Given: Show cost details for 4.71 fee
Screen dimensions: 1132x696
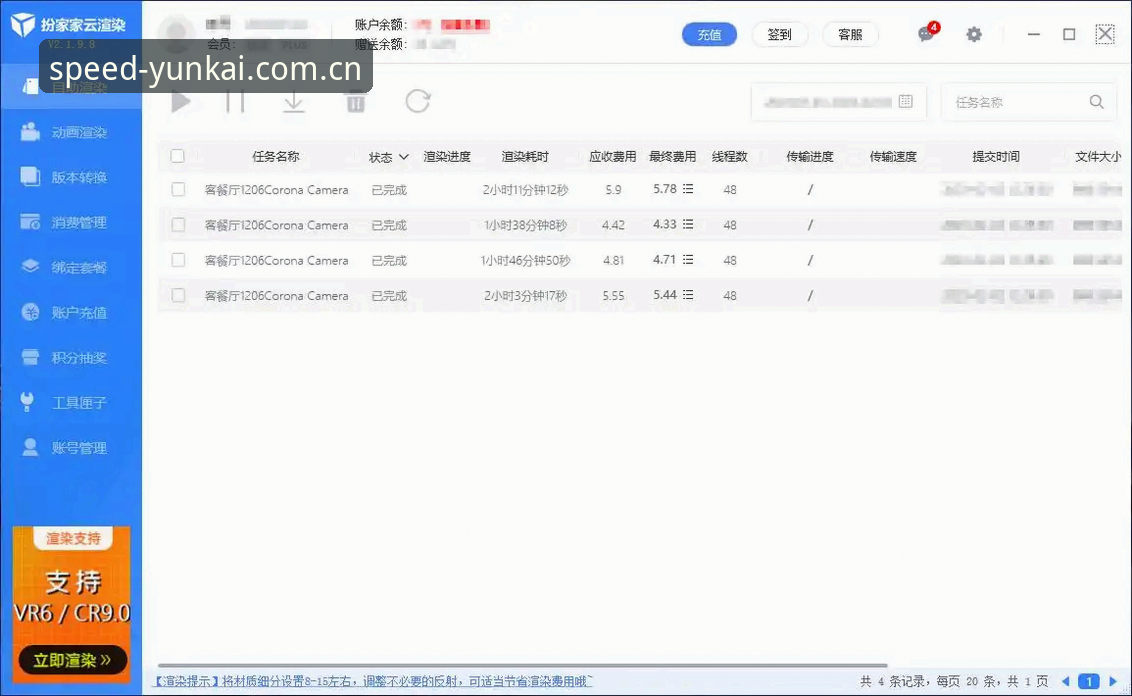Looking at the screenshot, I should 688,260.
